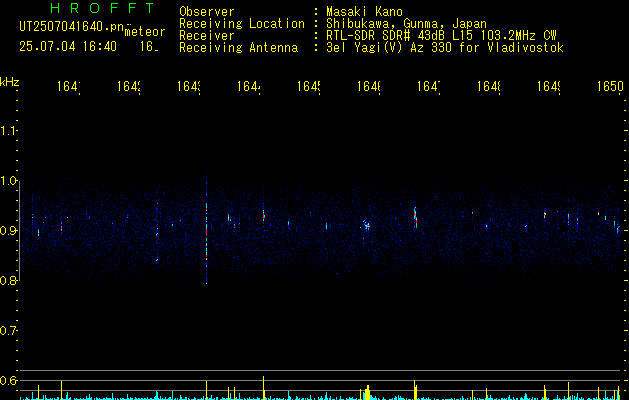
Task: Click the 16_ counter next to the timestamp
Action: [149, 47]
